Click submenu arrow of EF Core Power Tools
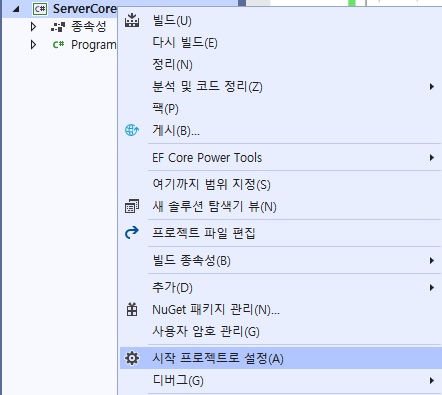The image size is (442, 395). 432,157
